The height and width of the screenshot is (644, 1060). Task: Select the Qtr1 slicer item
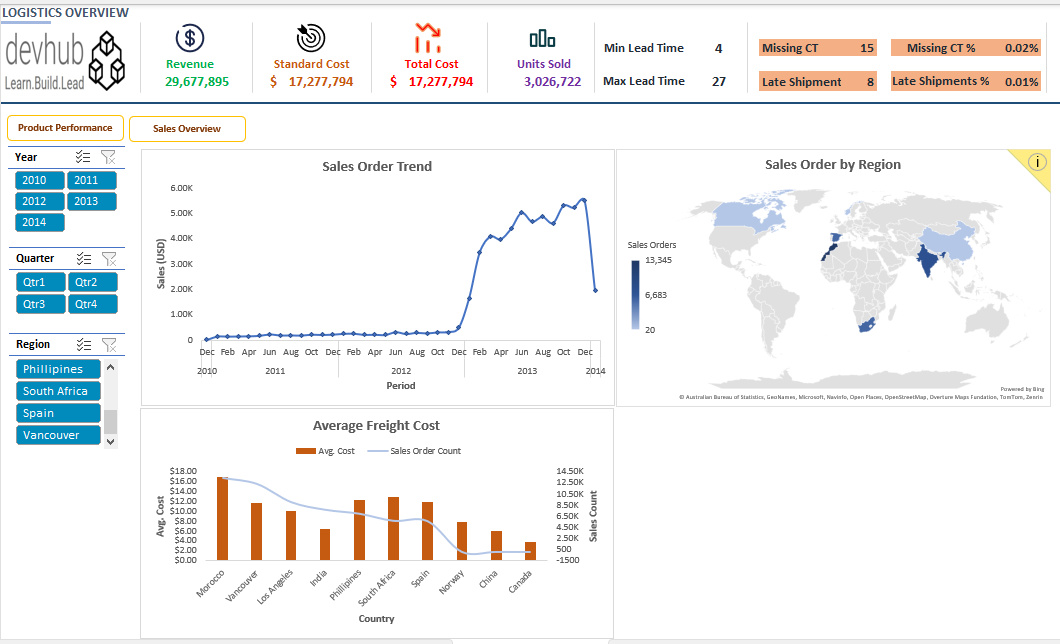(41, 282)
